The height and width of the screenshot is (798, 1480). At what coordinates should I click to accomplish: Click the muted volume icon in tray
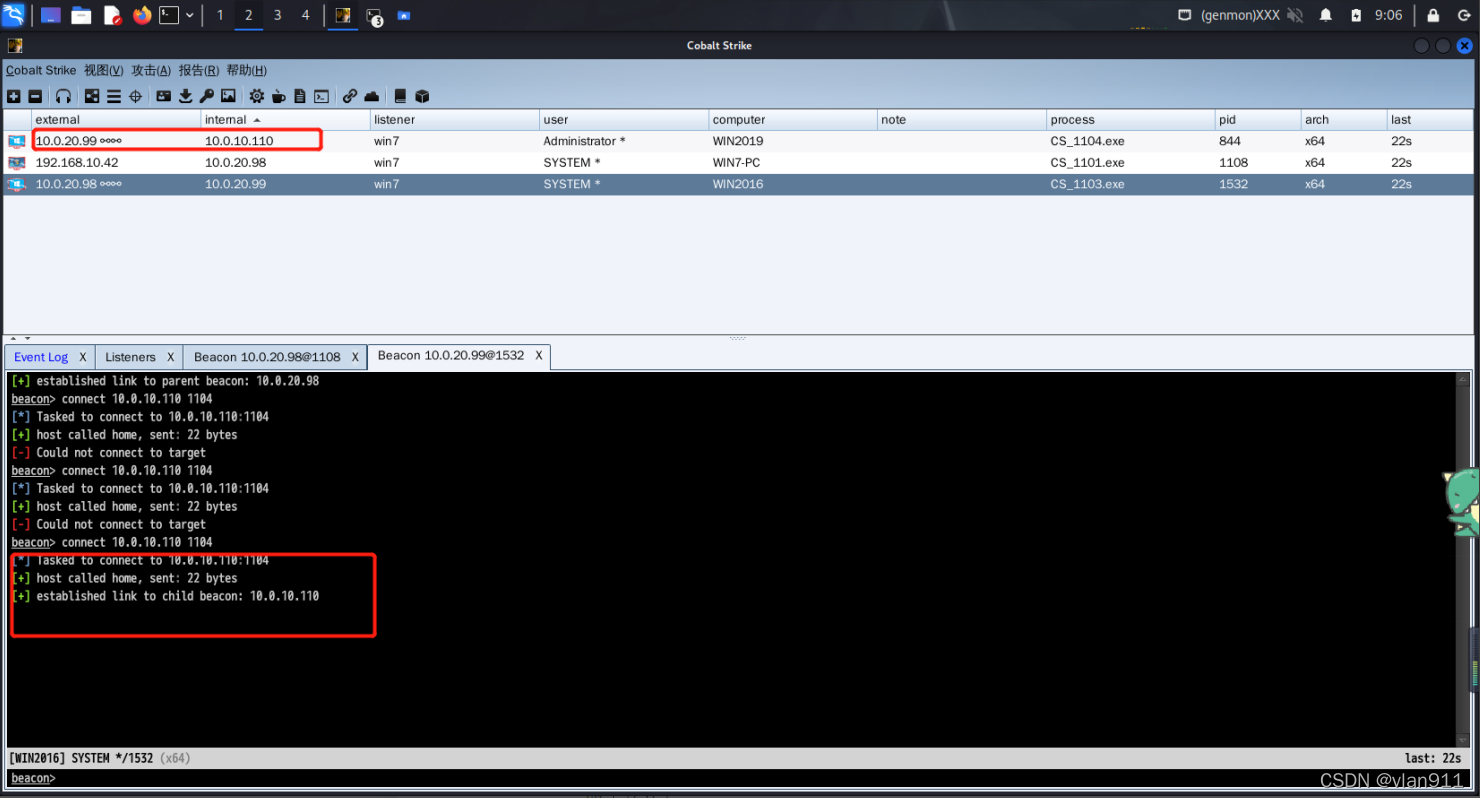point(1295,15)
